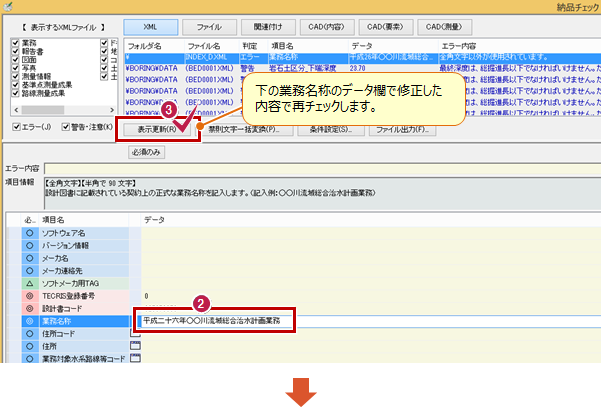Click the circle icon beside ソフトウェア名
This screenshot has height=407, width=601.
[x=28, y=232]
